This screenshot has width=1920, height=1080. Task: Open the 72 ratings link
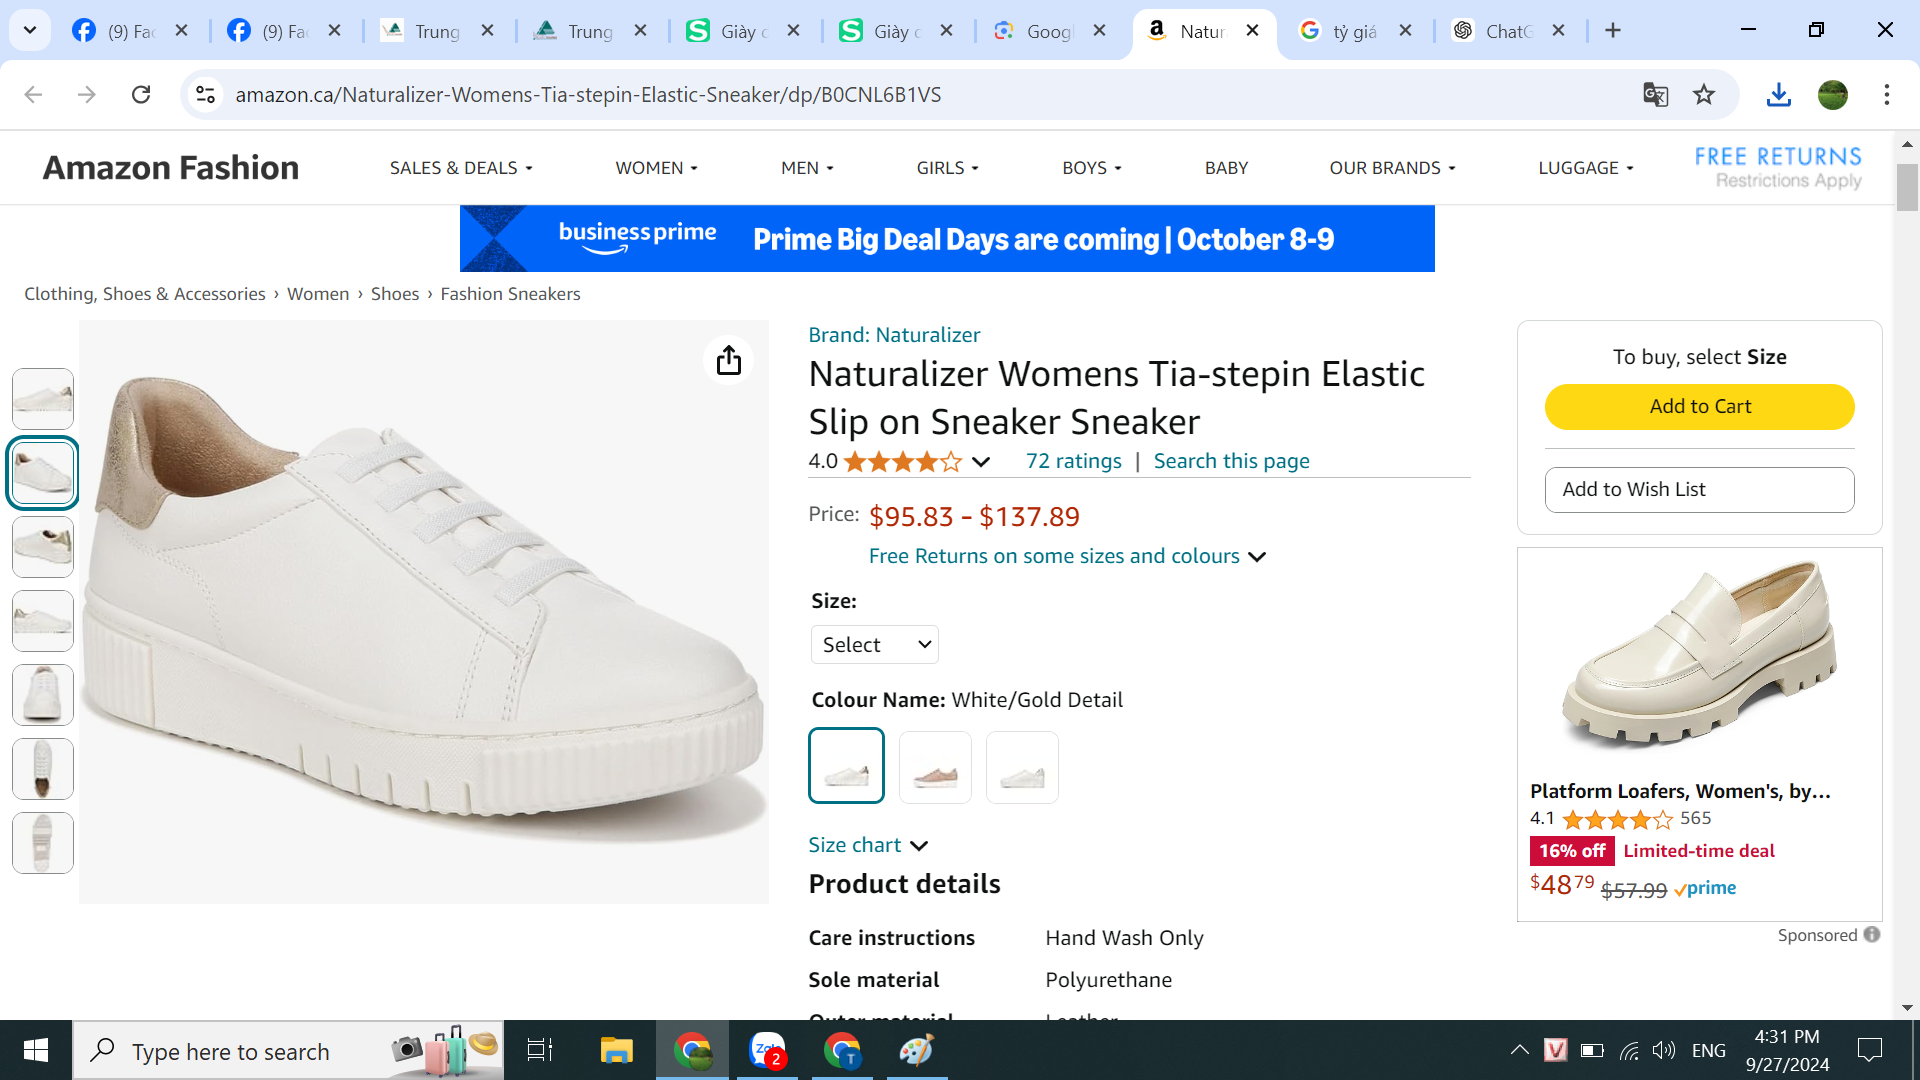pyautogui.click(x=1073, y=461)
